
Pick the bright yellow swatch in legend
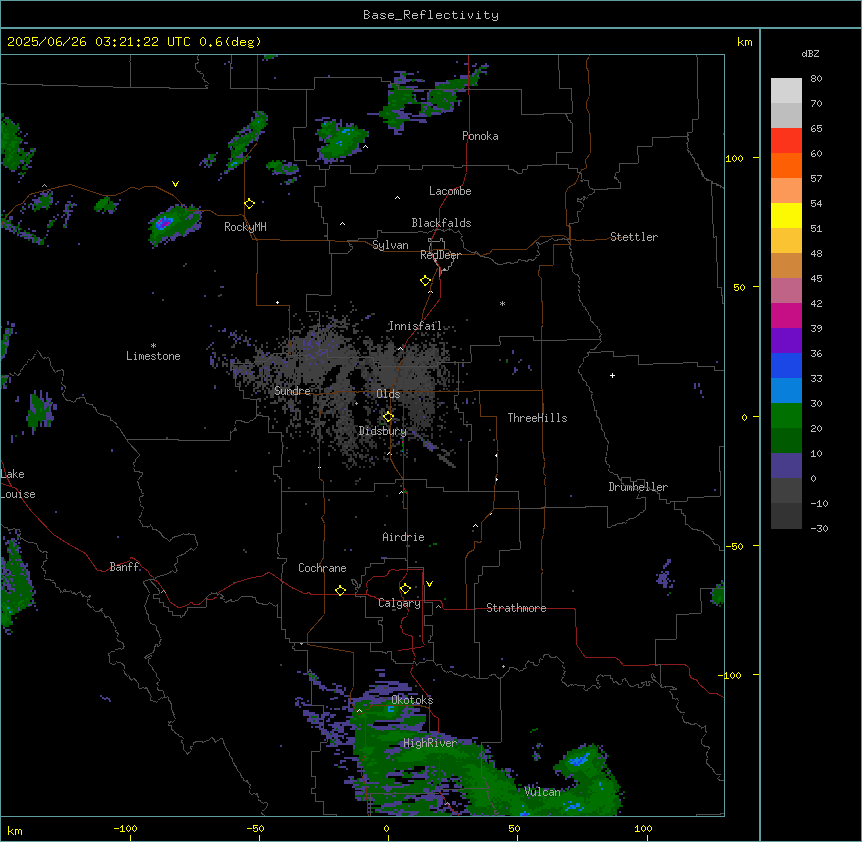786,215
